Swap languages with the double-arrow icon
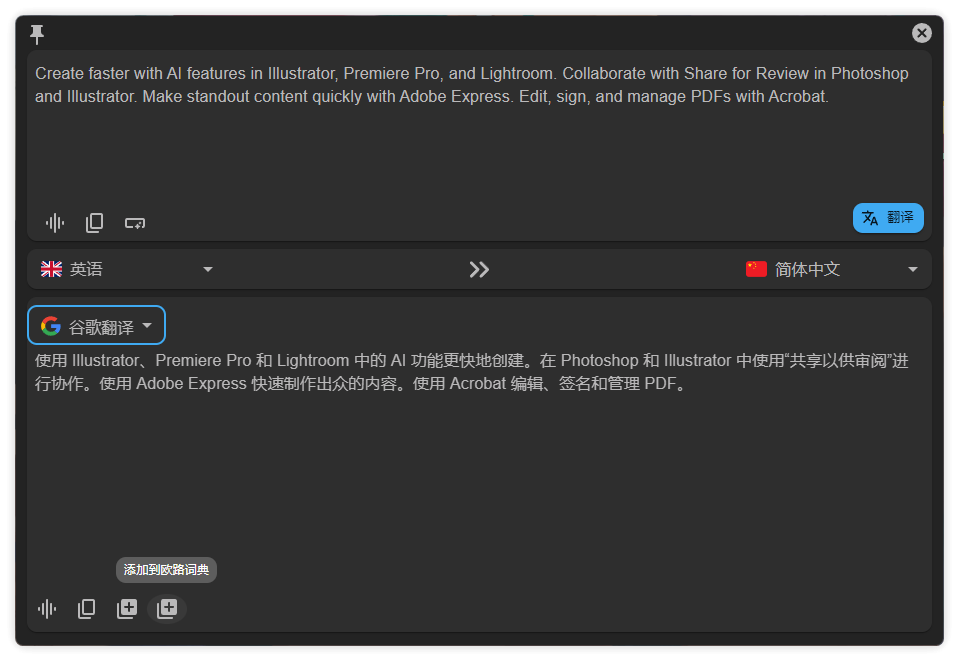Screen dimensions: 959x661 (x=479, y=270)
